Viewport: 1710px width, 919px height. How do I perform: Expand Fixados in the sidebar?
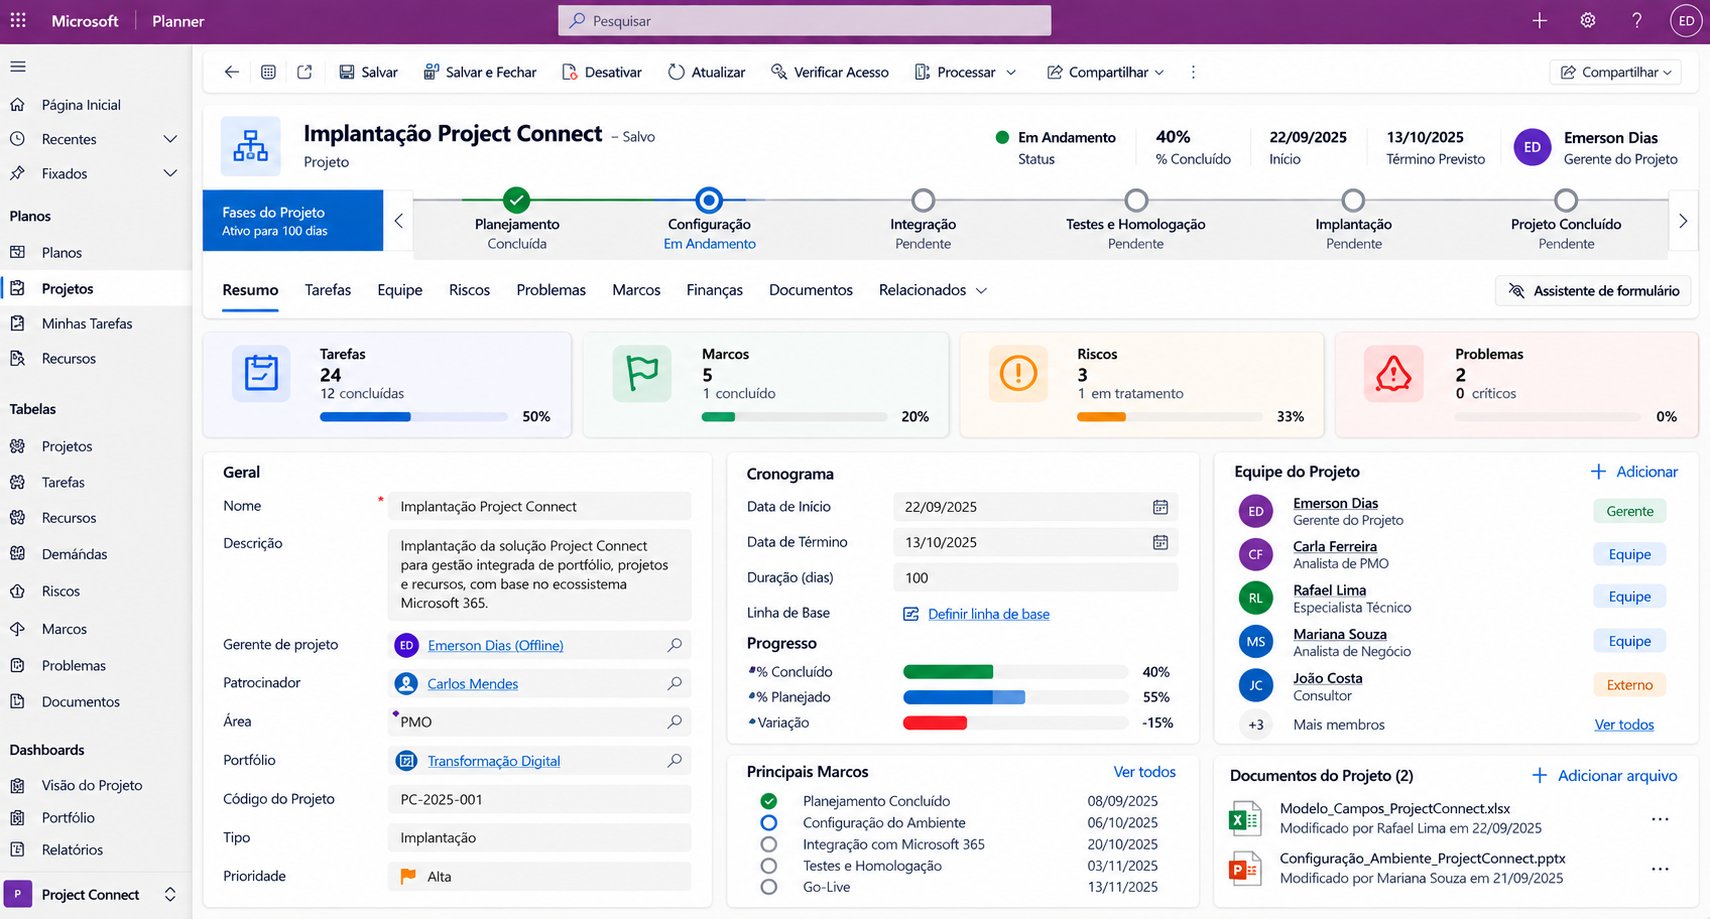[x=170, y=173]
